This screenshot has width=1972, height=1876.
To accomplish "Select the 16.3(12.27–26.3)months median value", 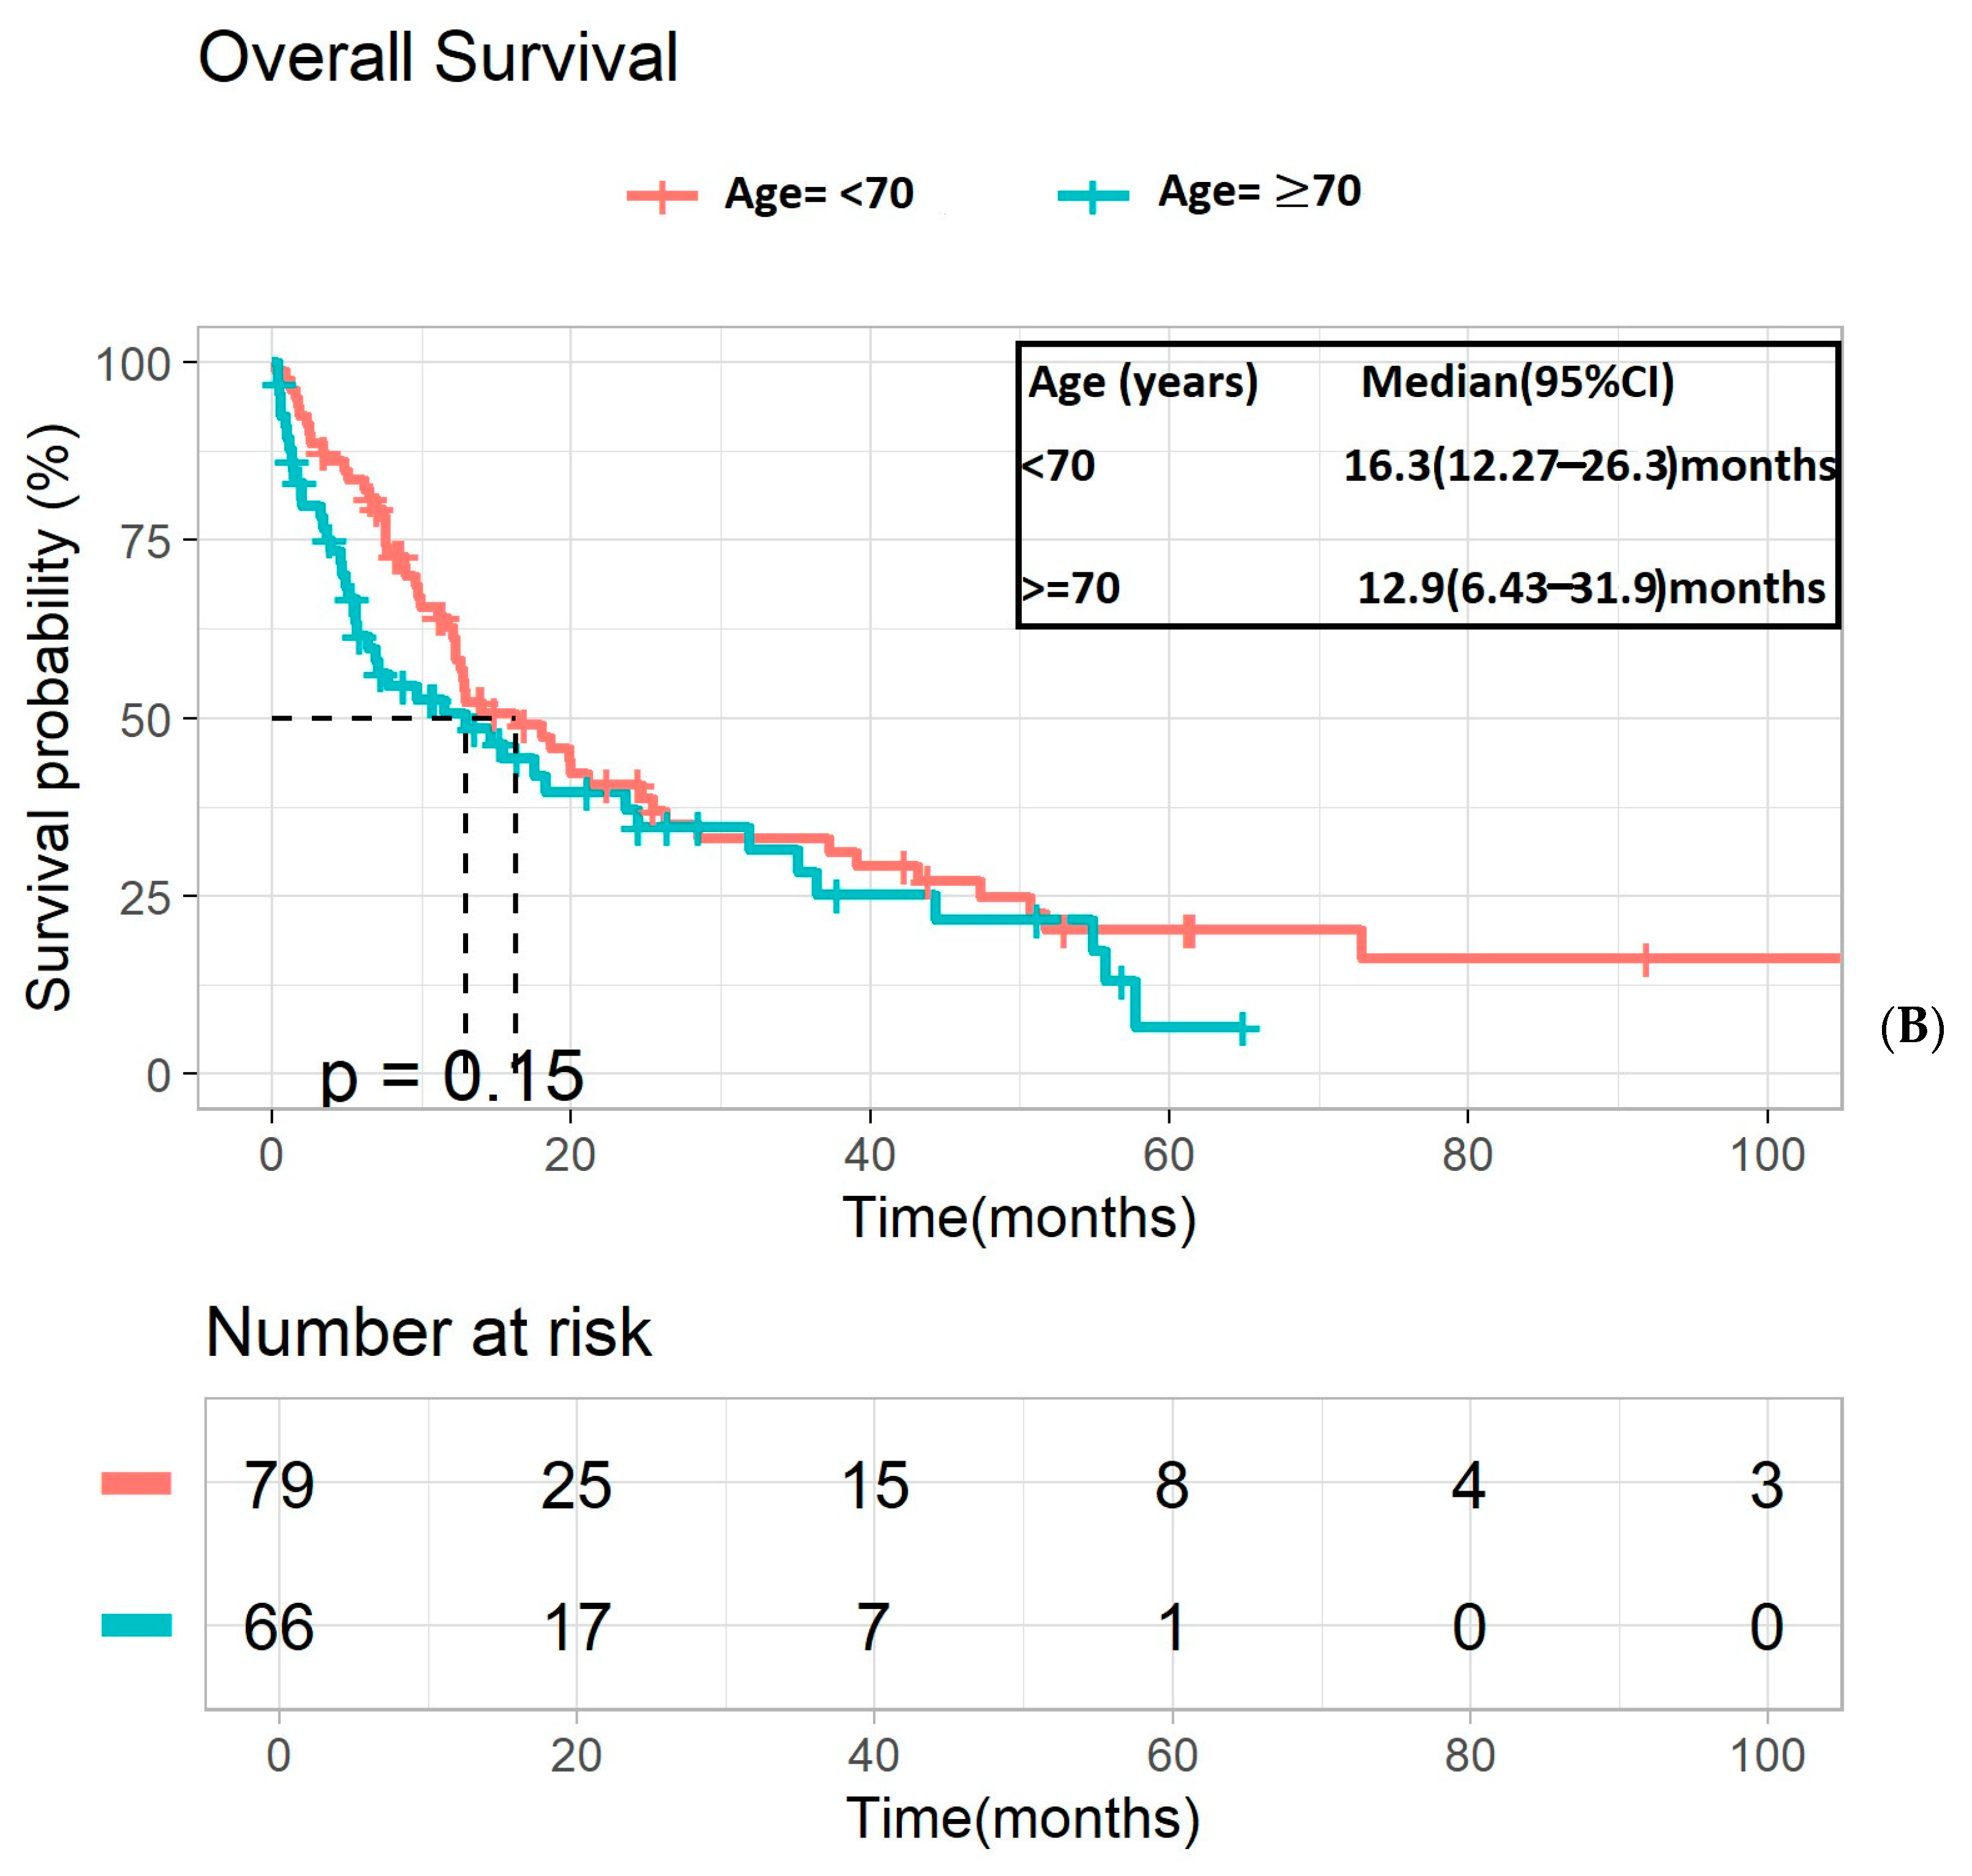I will pos(1589,466).
